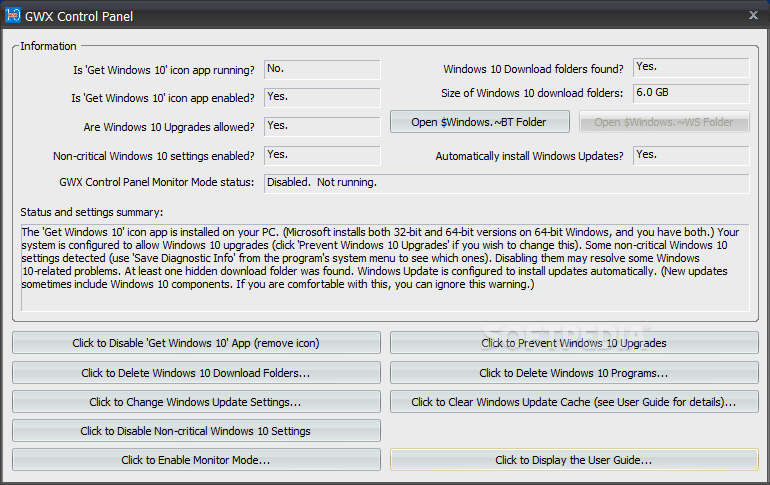Click inside the Status and settings summary text box
770x485 pixels.
[x=385, y=268]
